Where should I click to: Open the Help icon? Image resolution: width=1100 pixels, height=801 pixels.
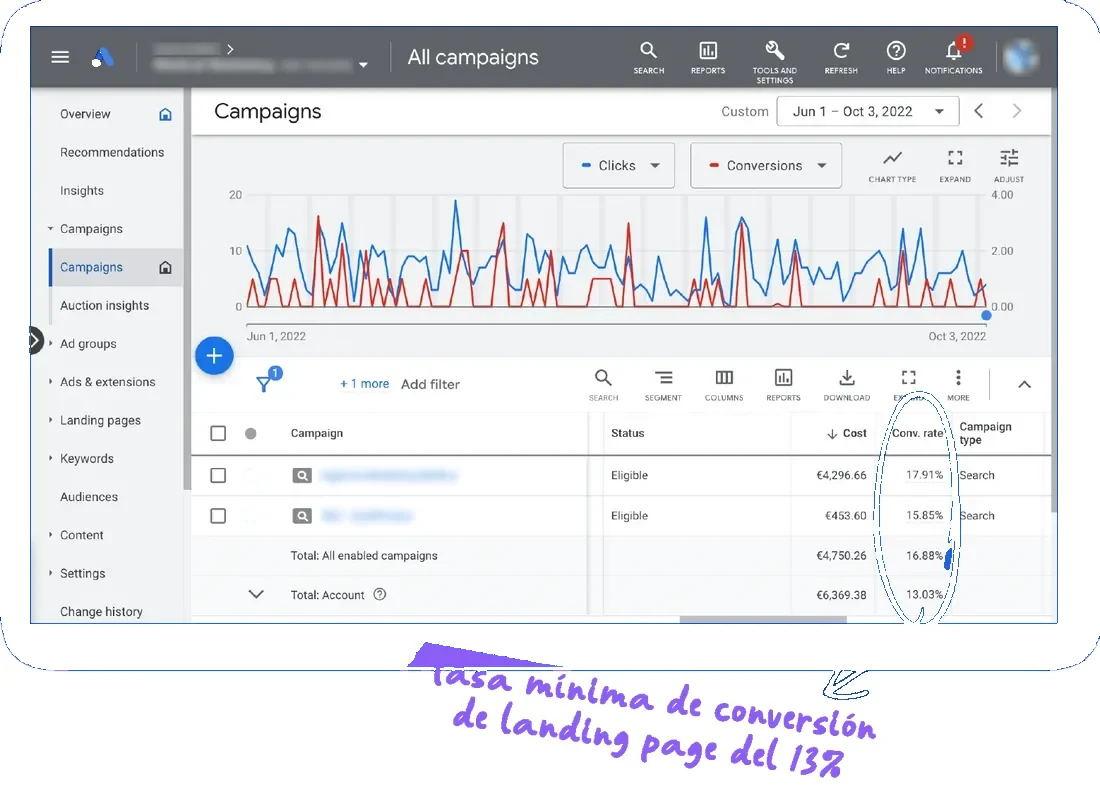(896, 58)
